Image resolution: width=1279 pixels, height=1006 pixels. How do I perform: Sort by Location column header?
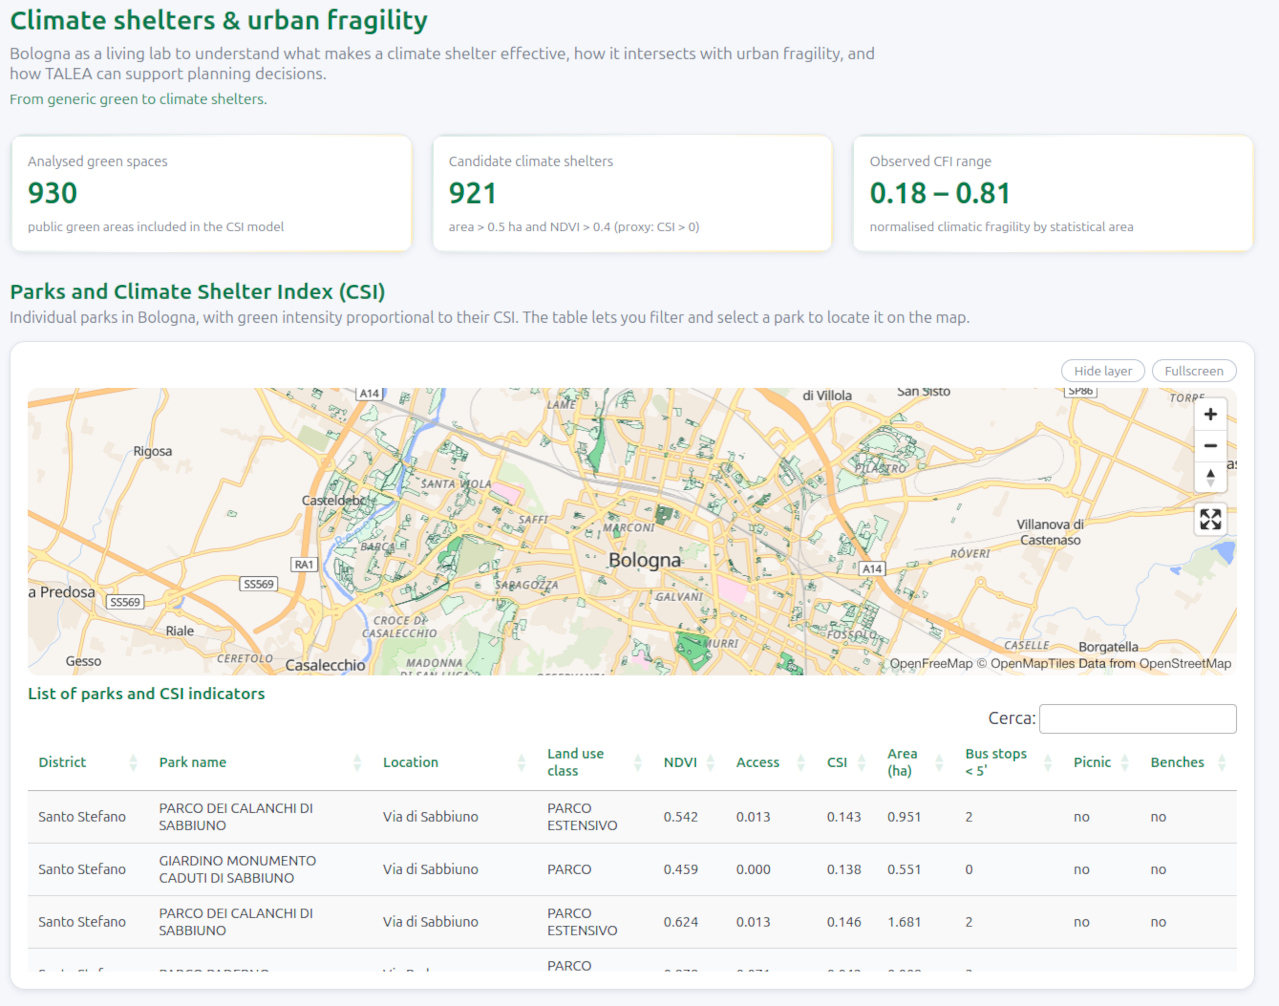410,762
